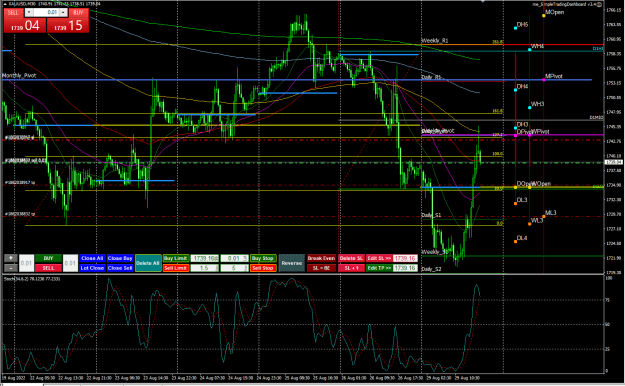Click the Close All button
The height and width of the screenshot is (386, 625).
click(92, 258)
